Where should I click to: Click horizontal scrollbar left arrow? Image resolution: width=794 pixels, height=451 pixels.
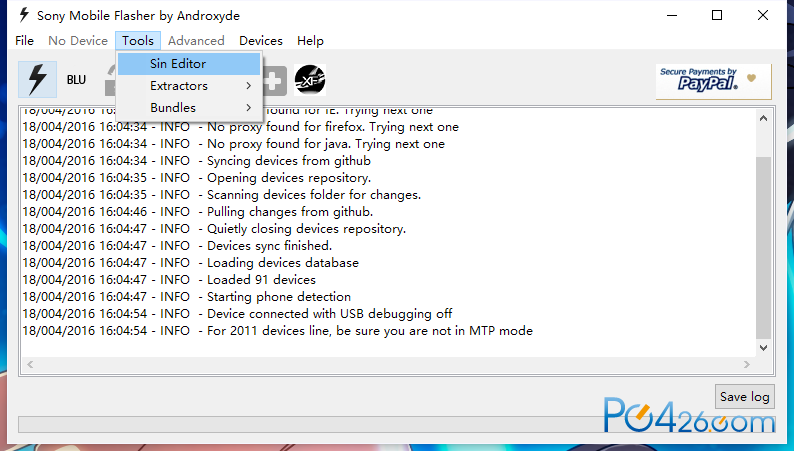pyautogui.click(x=30, y=364)
